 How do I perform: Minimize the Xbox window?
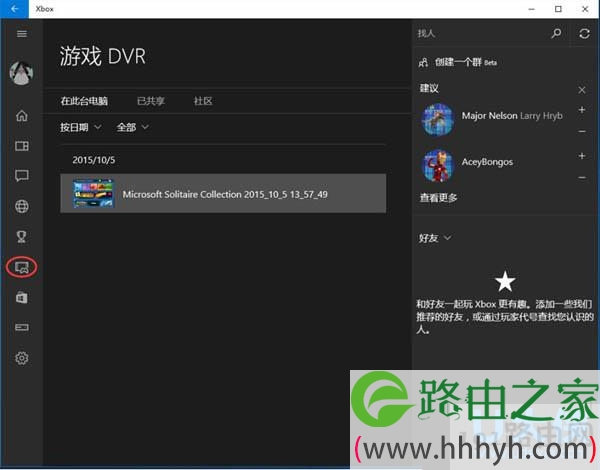(x=532, y=9)
